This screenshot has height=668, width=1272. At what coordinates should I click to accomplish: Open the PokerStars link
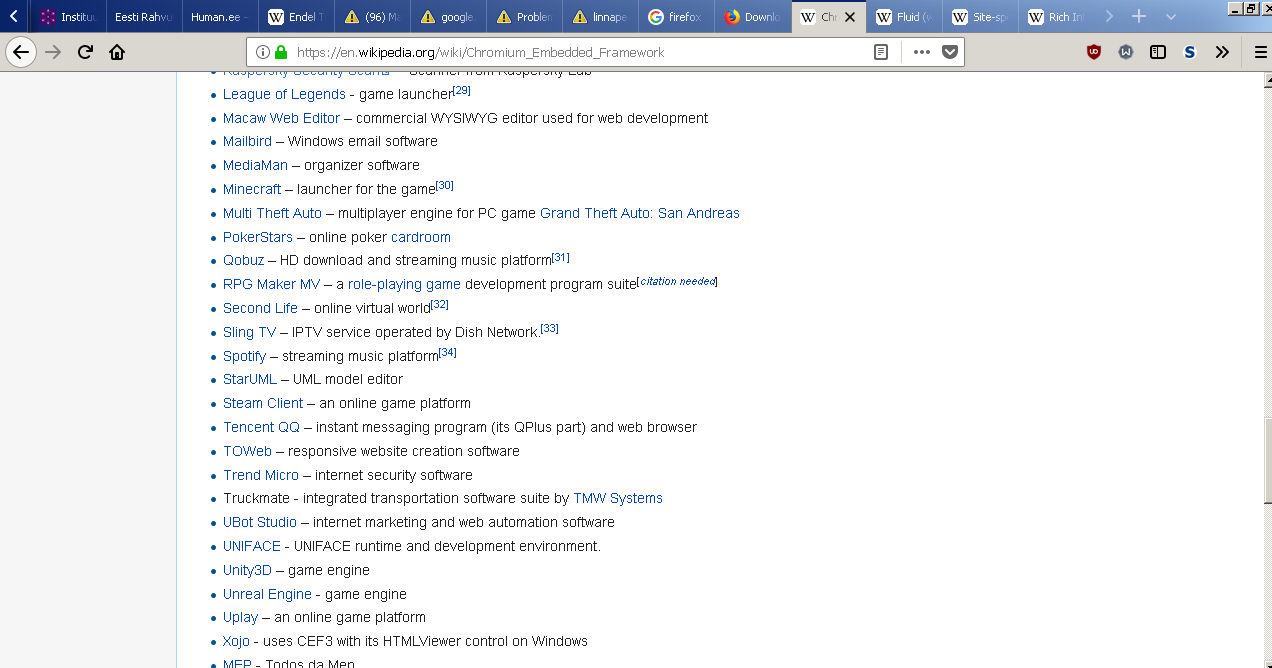[258, 237]
